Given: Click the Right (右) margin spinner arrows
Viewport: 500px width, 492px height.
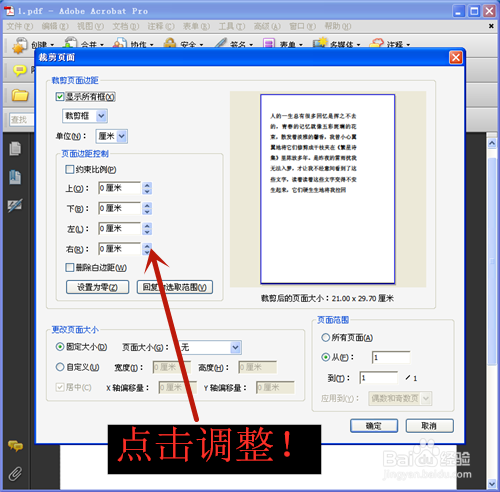Looking at the screenshot, I should (147, 249).
